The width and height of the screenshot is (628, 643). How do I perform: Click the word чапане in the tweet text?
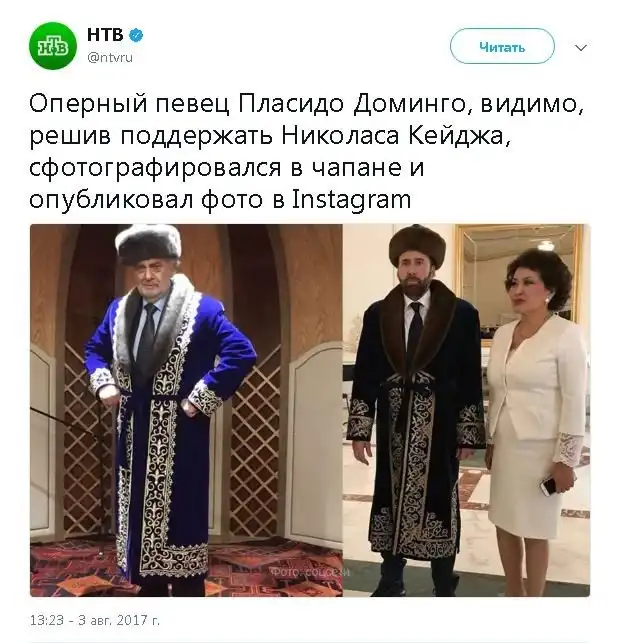(x=354, y=168)
